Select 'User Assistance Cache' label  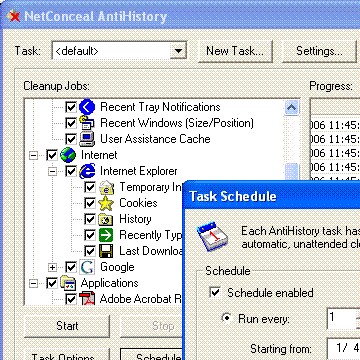[x=155, y=139]
